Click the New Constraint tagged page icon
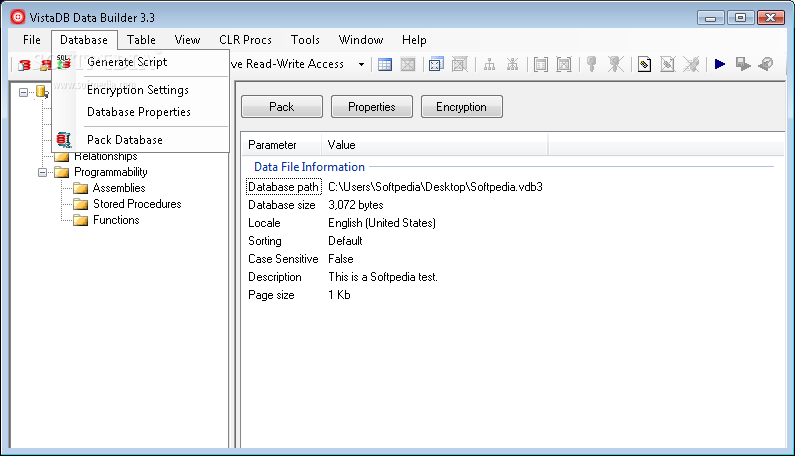This screenshot has width=795, height=456. [644, 64]
